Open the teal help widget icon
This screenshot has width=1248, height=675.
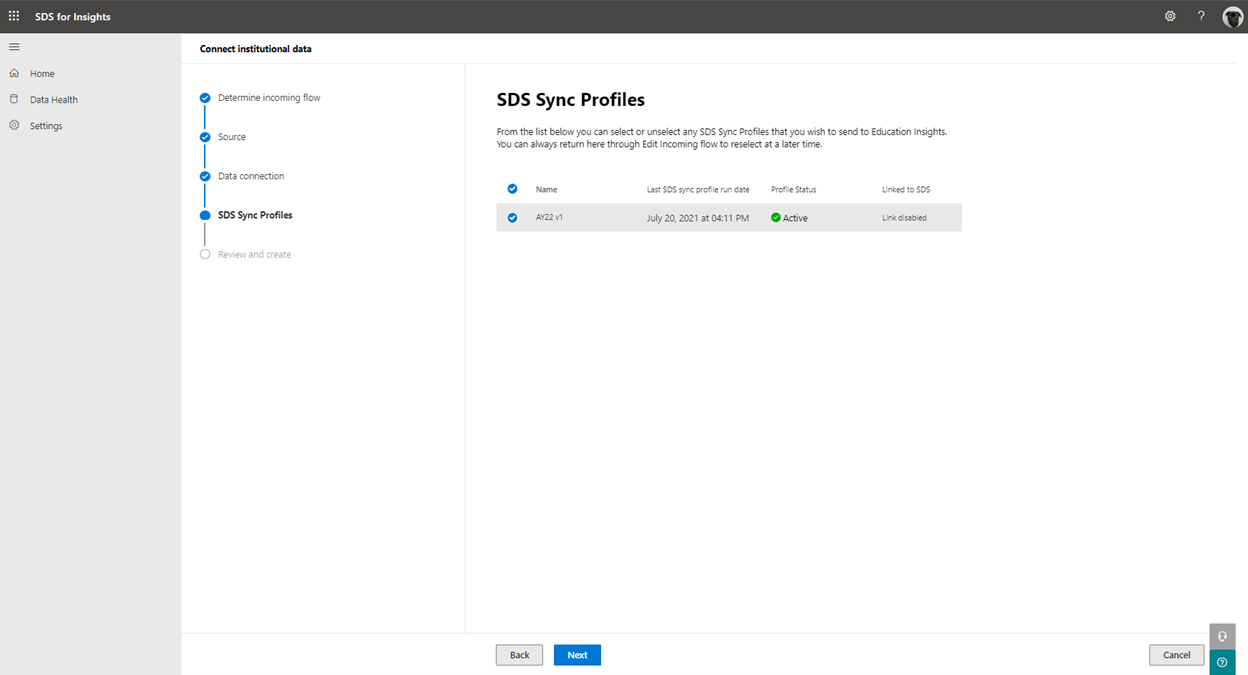click(x=1222, y=662)
